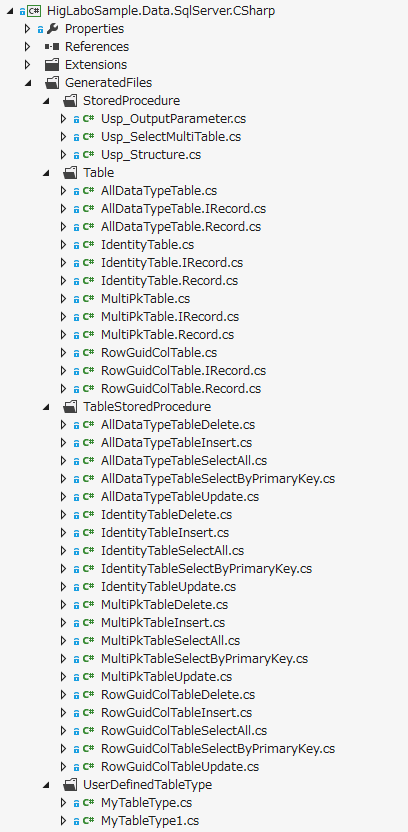Expand the Properties node
408x832 pixels.
tap(28, 29)
